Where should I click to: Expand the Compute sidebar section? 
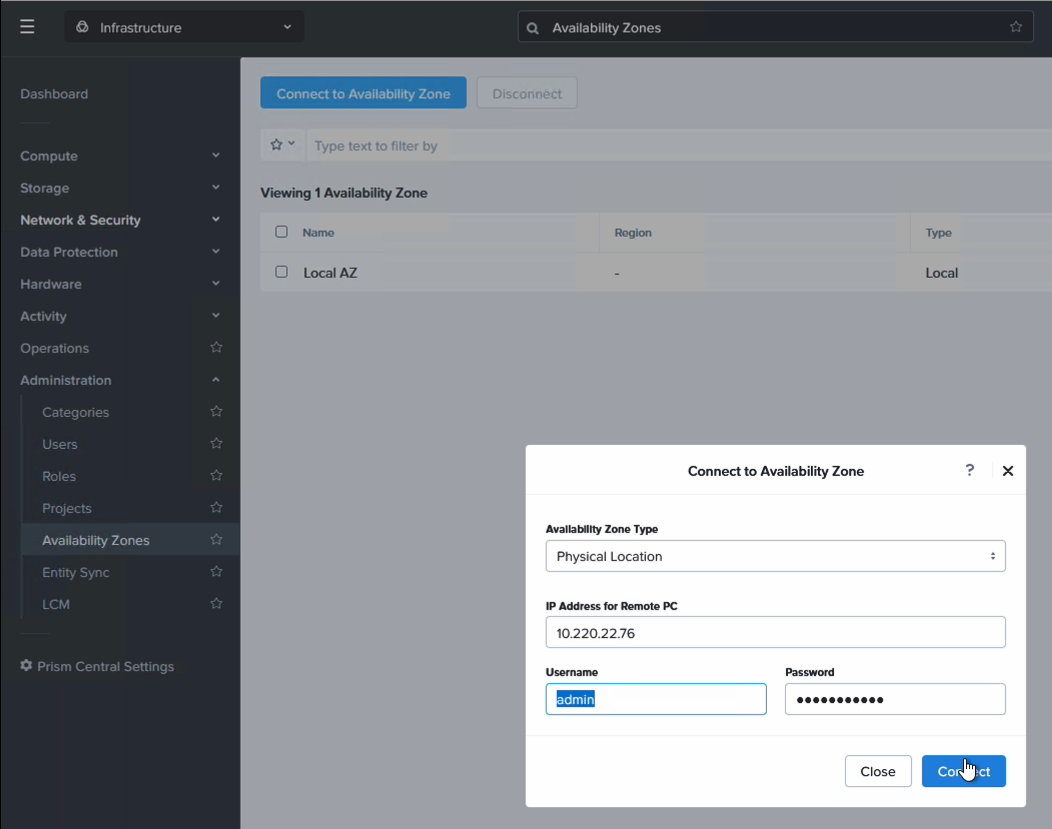tap(215, 156)
